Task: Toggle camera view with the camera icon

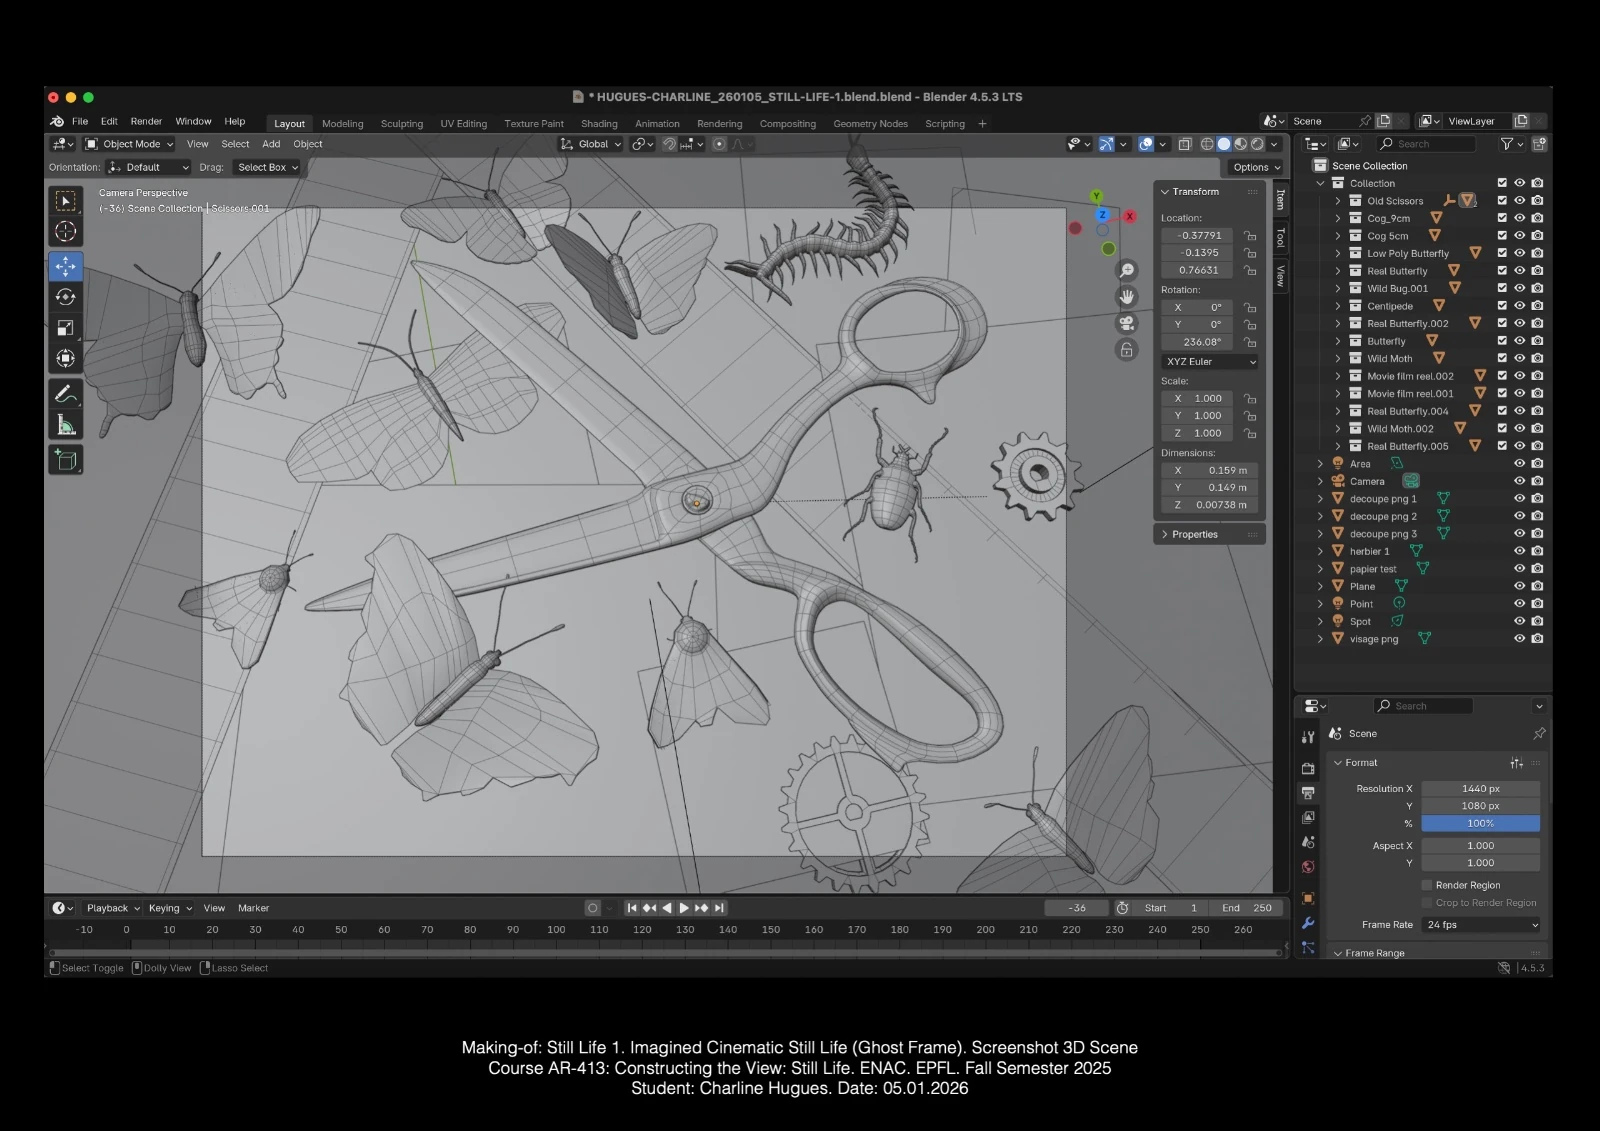Action: (x=1127, y=323)
